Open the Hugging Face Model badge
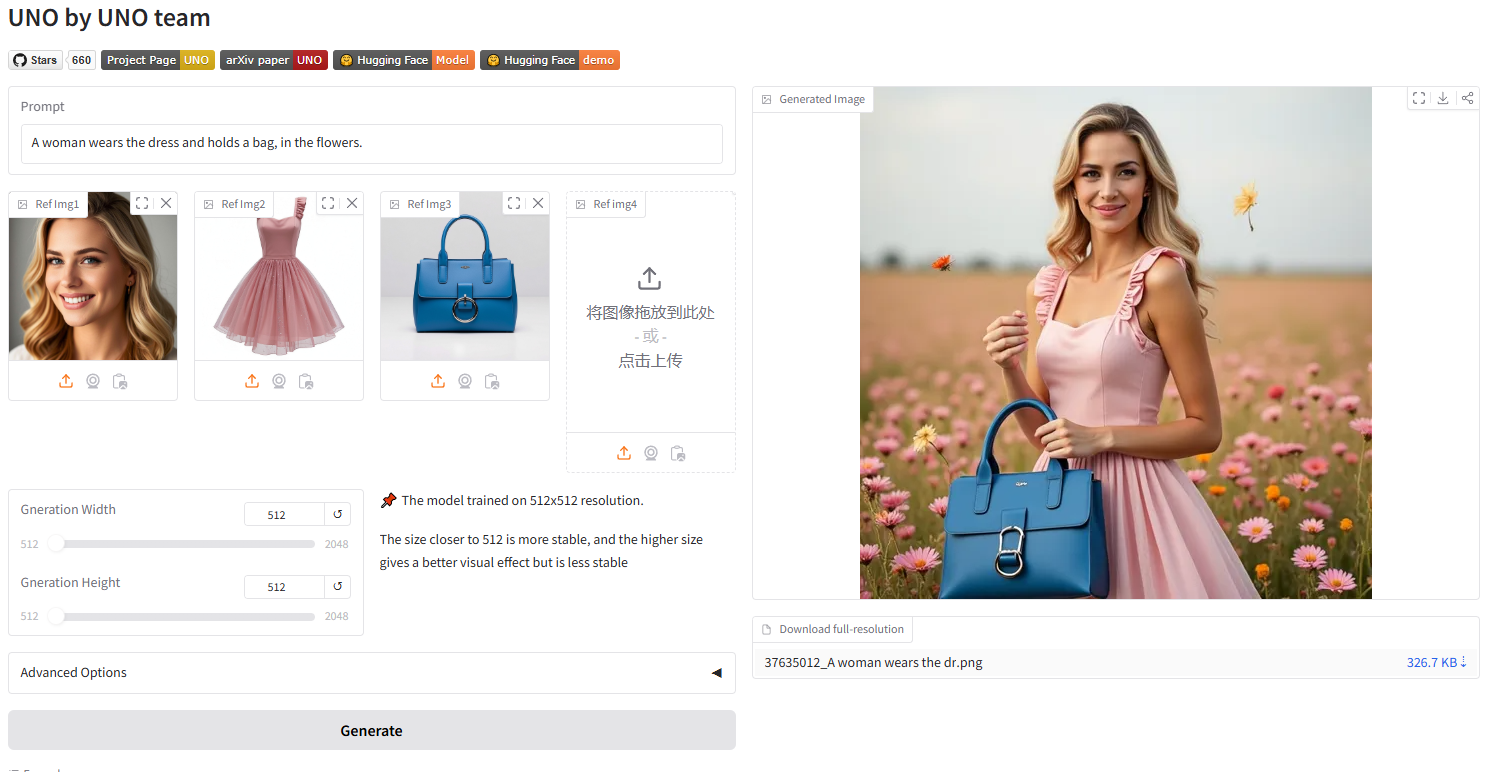Viewport: 1499px width, 772px height. coord(404,60)
